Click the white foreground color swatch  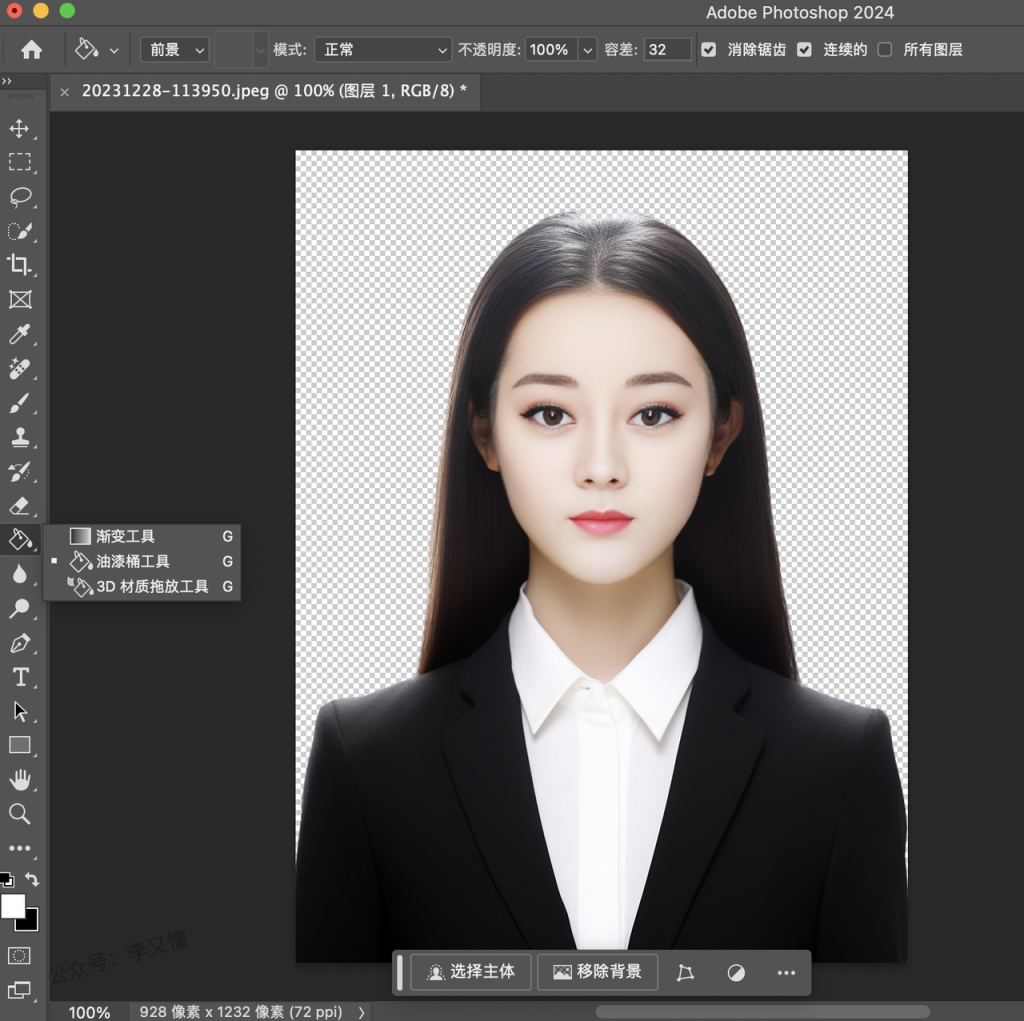[x=12, y=906]
